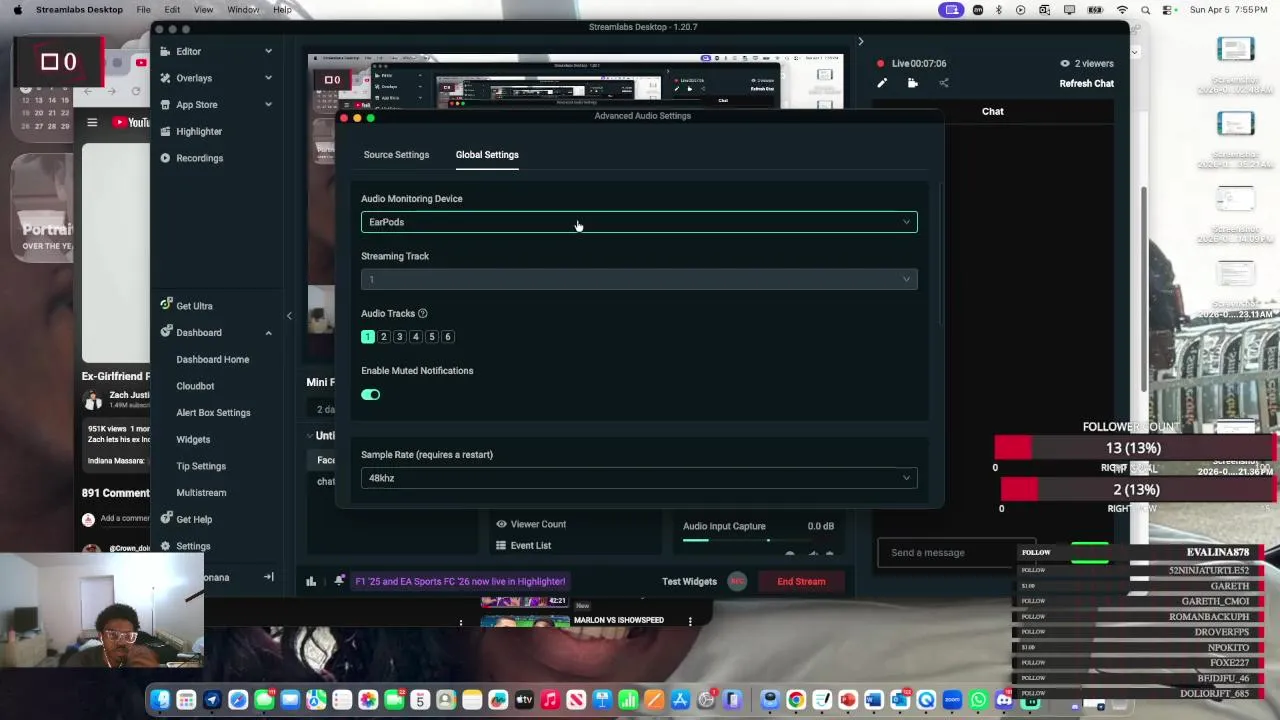
Task: Click the logout arrow icon in sidebar
Action: pyautogui.click(x=268, y=577)
